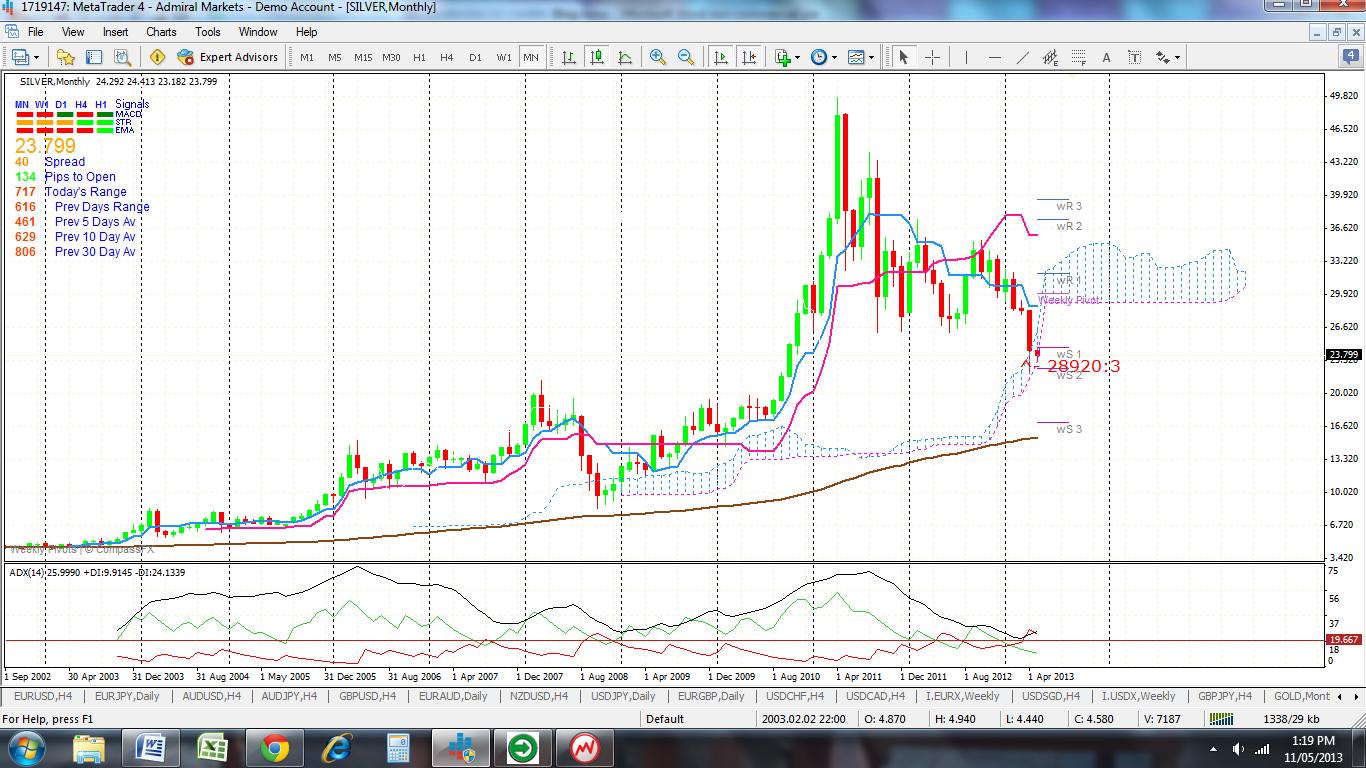
Task: Zoom out of the chart
Action: click(x=686, y=57)
